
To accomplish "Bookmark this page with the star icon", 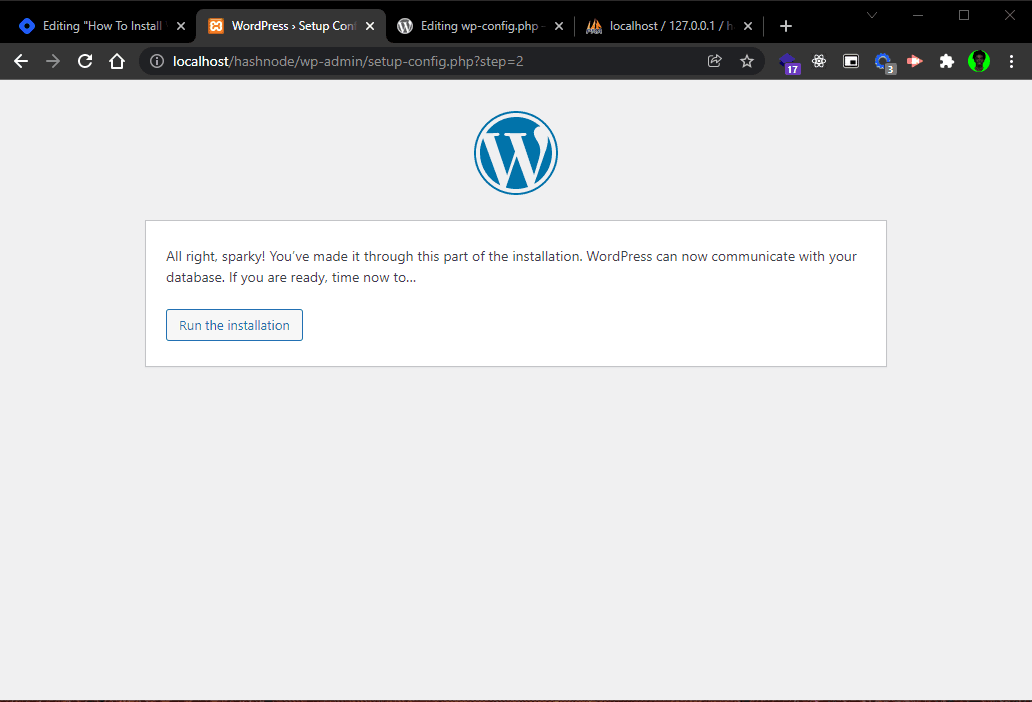I will [x=746, y=61].
